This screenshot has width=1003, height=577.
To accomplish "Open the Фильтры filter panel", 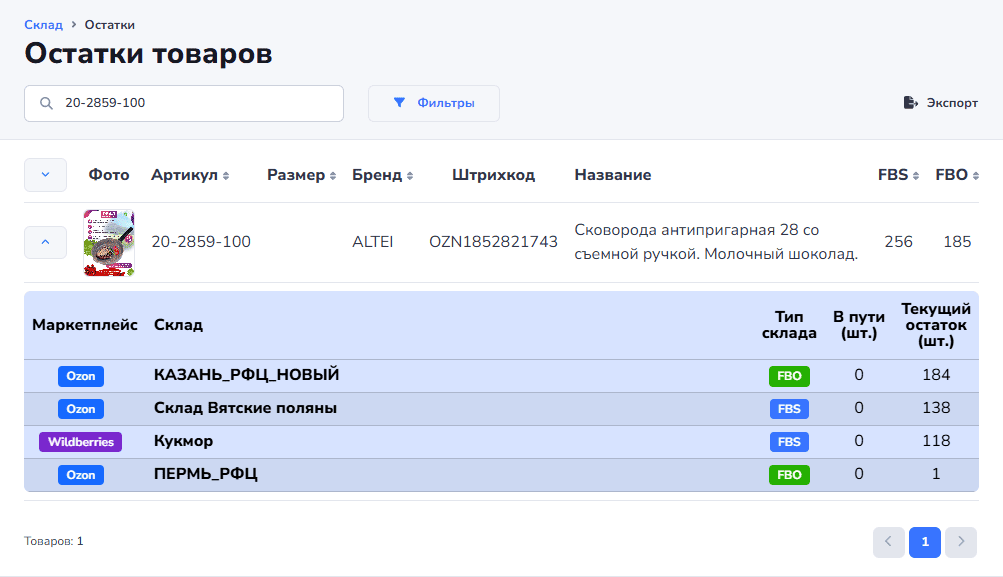I will point(434,103).
